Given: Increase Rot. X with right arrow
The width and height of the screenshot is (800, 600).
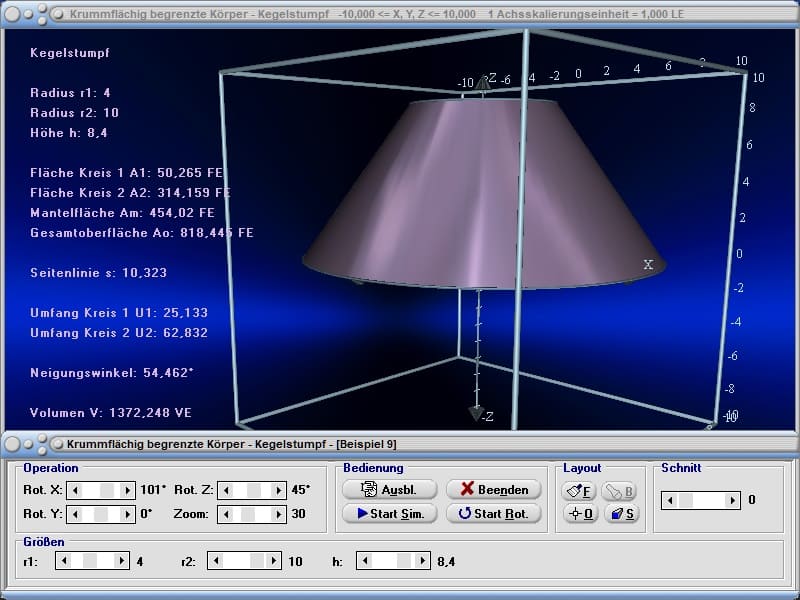Looking at the screenshot, I should coord(128,490).
